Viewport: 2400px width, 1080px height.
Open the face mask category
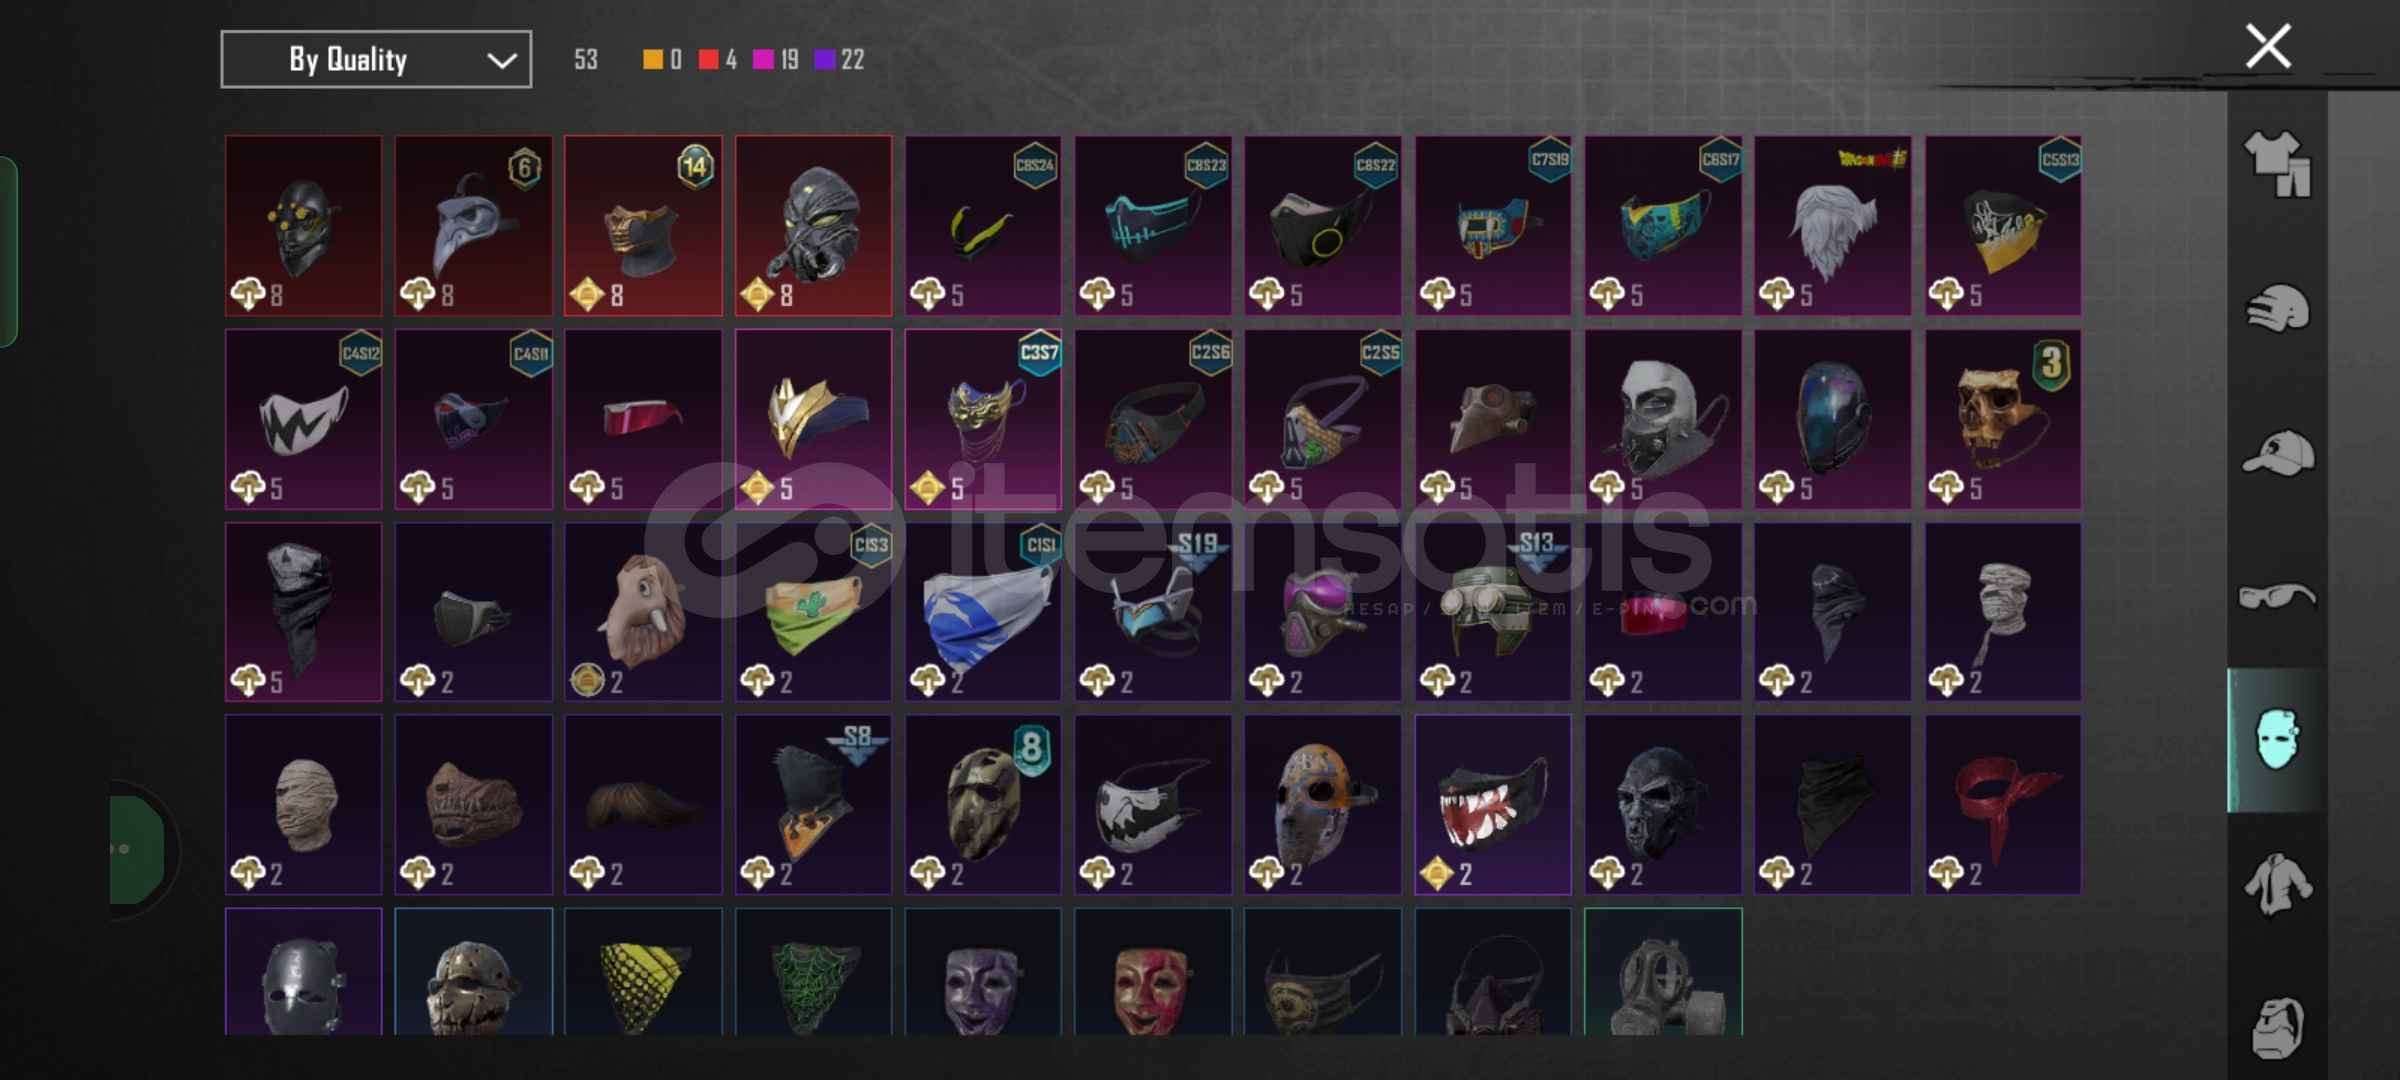click(2277, 739)
